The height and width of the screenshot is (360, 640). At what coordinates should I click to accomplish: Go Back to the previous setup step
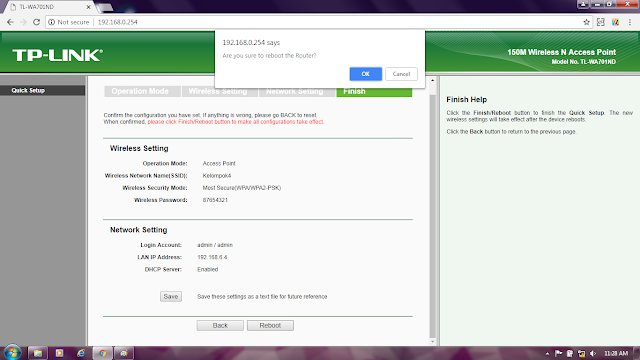pos(220,325)
